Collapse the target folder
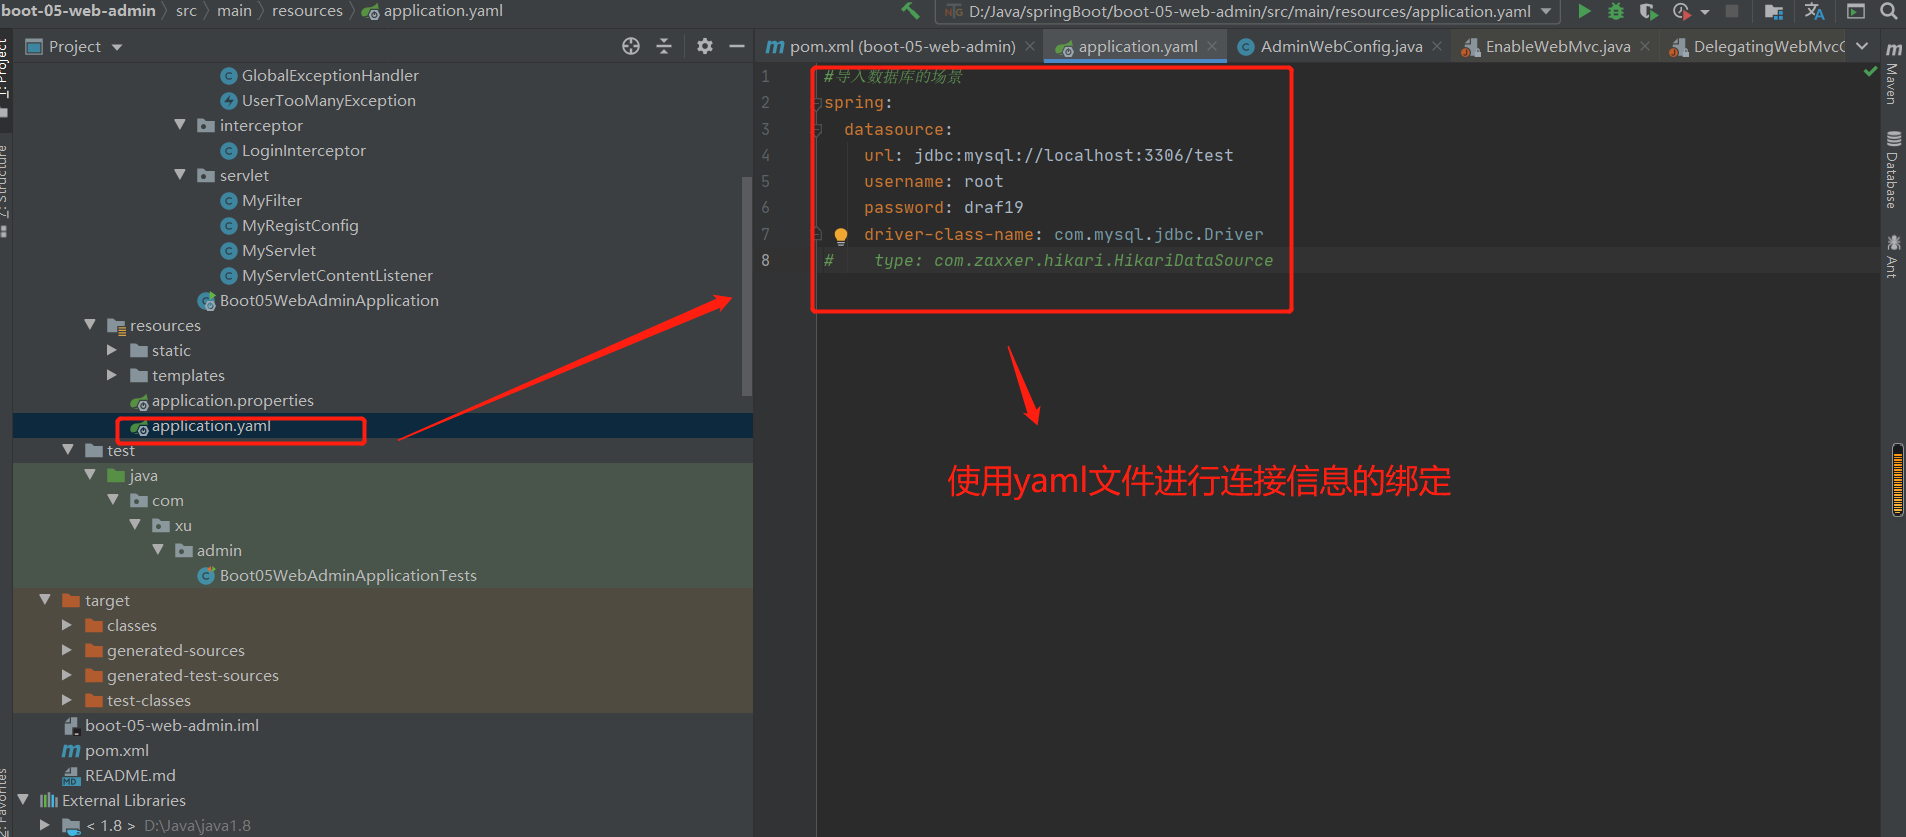The height and width of the screenshot is (837, 1906). coord(45,600)
